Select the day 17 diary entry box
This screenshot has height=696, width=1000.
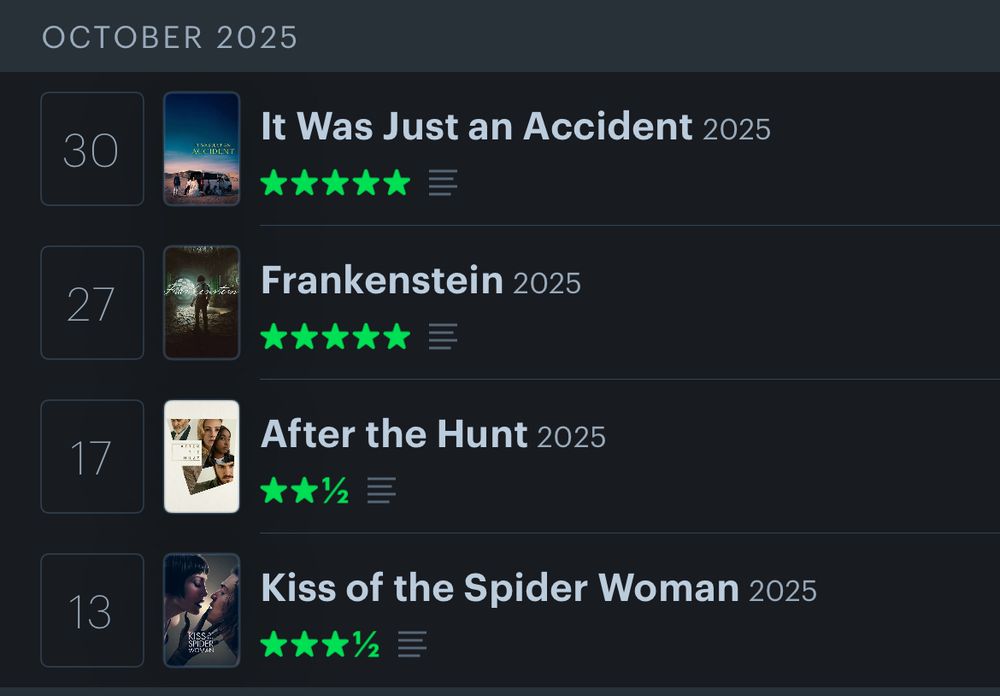coord(91,455)
